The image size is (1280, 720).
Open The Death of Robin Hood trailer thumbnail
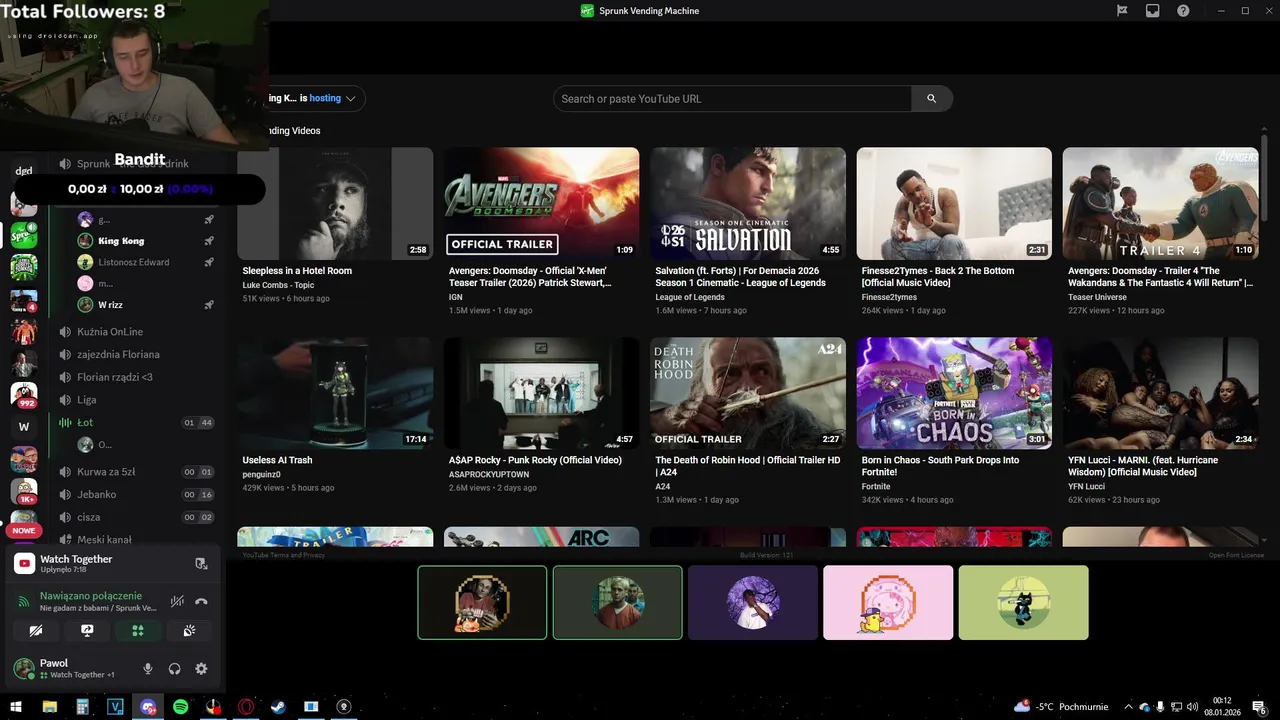coord(748,393)
